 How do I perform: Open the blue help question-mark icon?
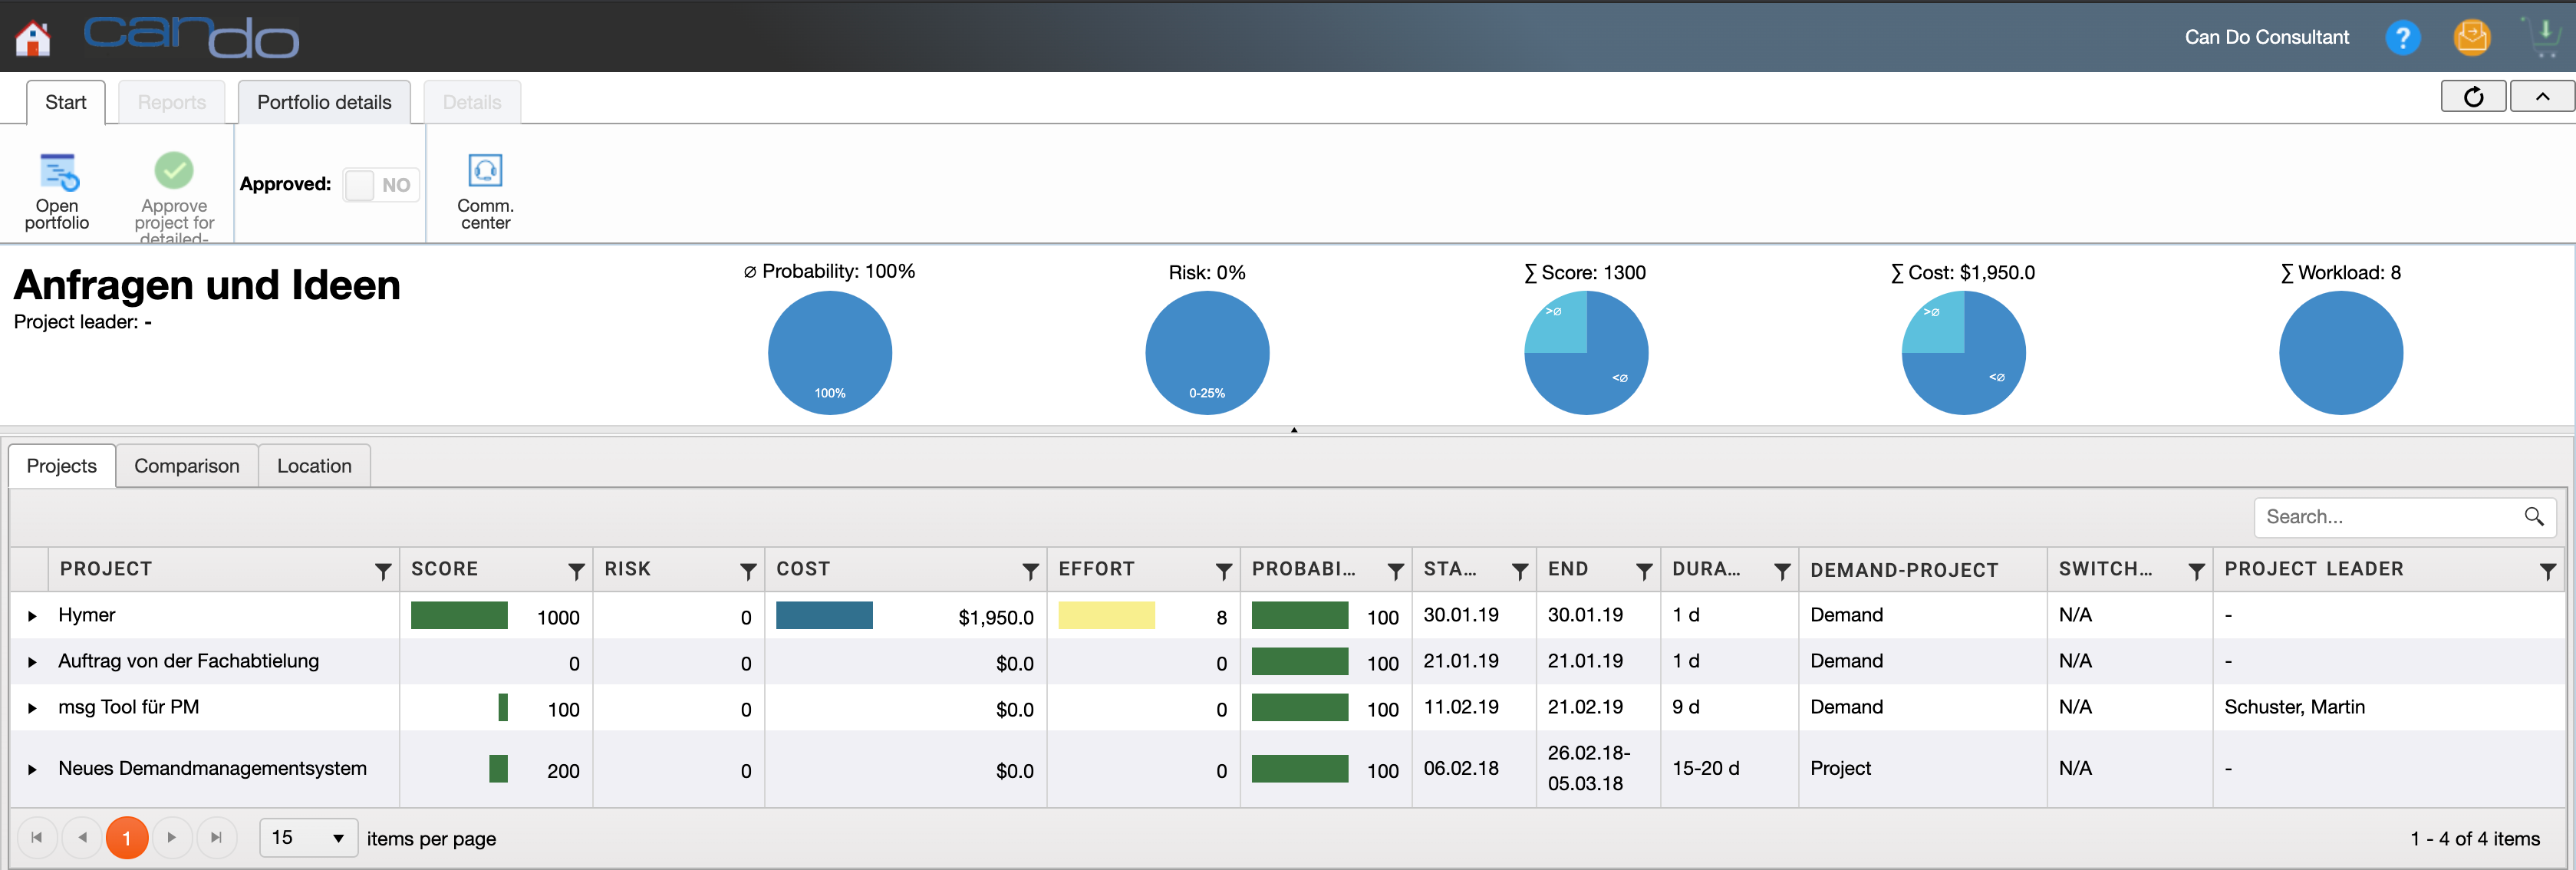pos(2402,38)
